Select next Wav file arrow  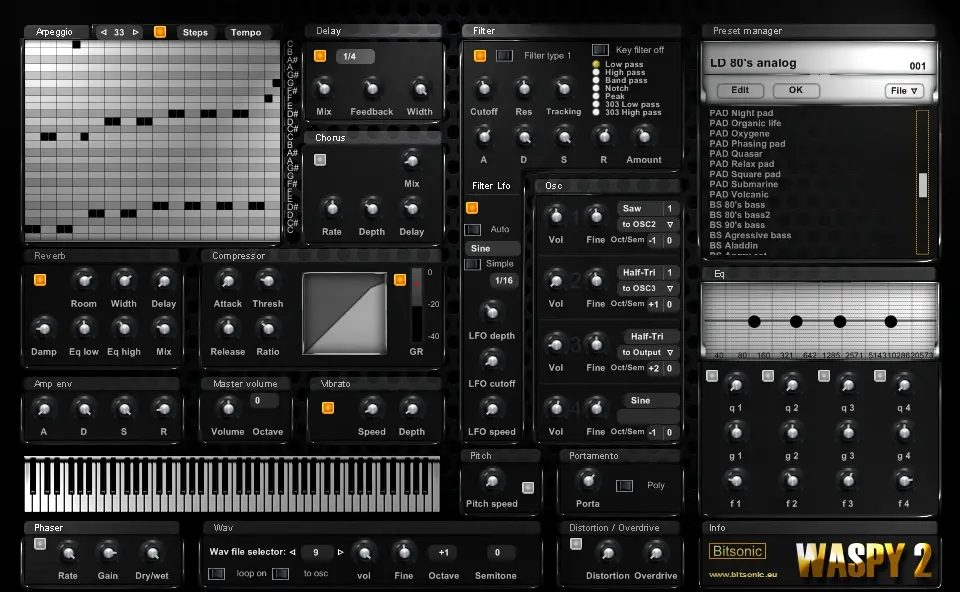[340, 552]
